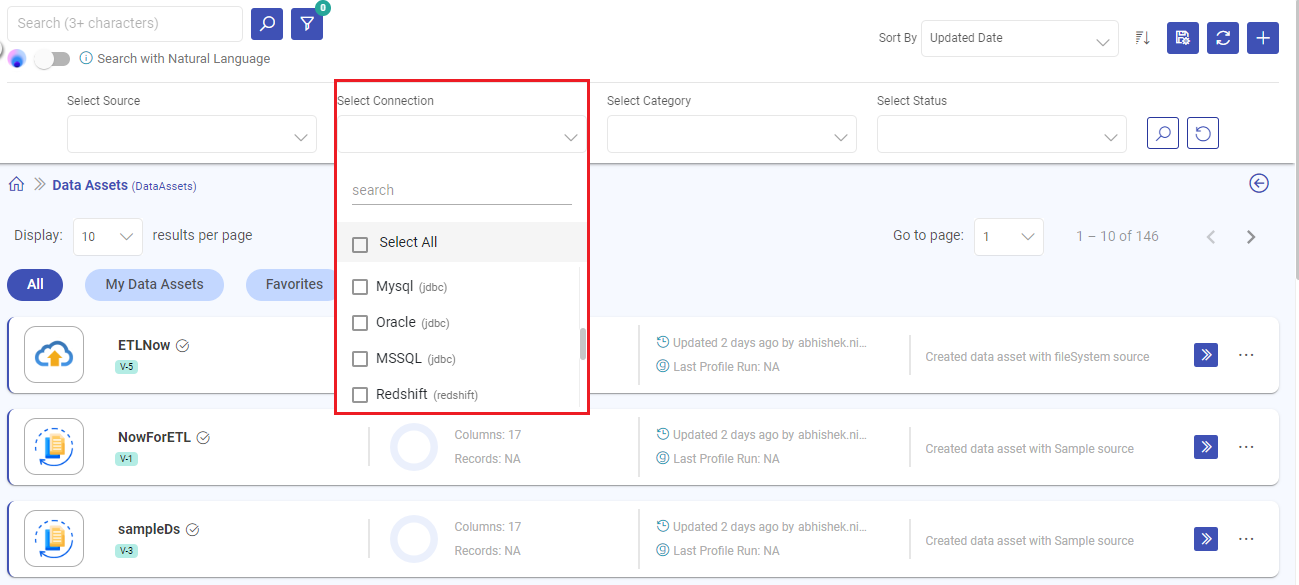Click the home breadcrumb icon
The height and width of the screenshot is (585, 1299).
point(14,183)
